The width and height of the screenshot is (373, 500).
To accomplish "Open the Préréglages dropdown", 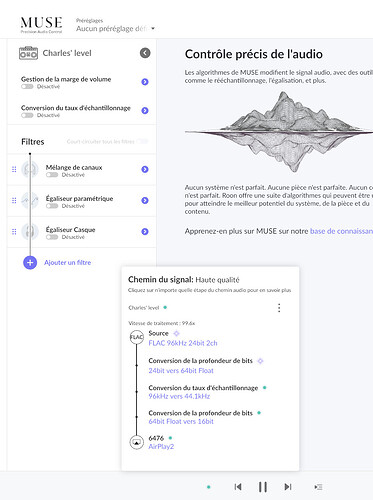I will coord(115,29).
